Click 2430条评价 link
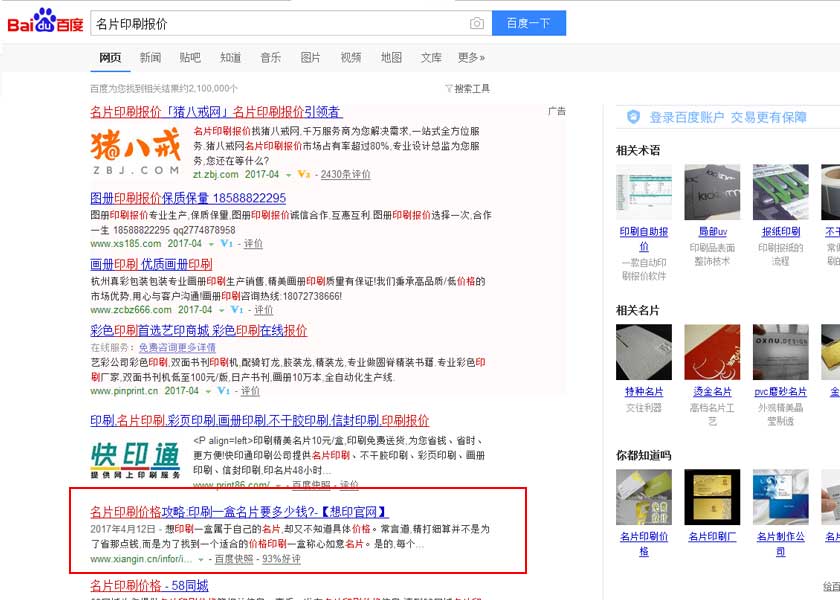The image size is (840, 600). pos(346,175)
